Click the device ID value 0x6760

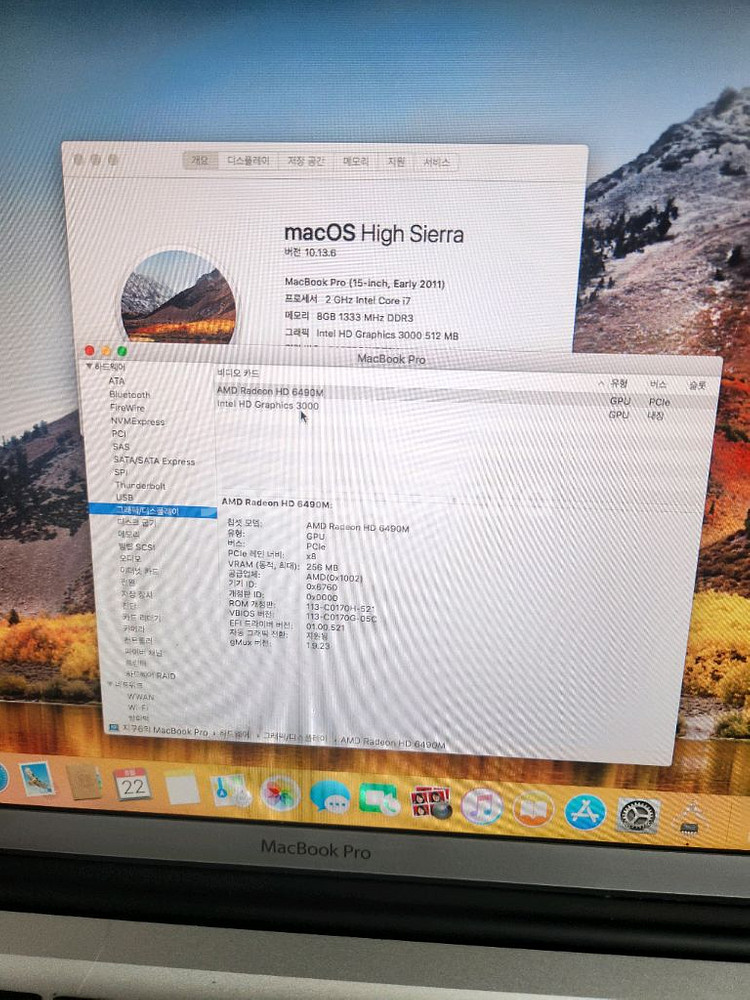tap(321, 587)
